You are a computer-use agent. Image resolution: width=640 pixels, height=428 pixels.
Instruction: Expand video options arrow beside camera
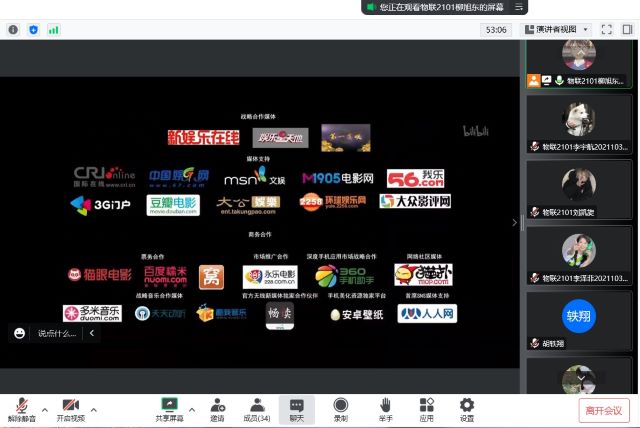pos(94,409)
